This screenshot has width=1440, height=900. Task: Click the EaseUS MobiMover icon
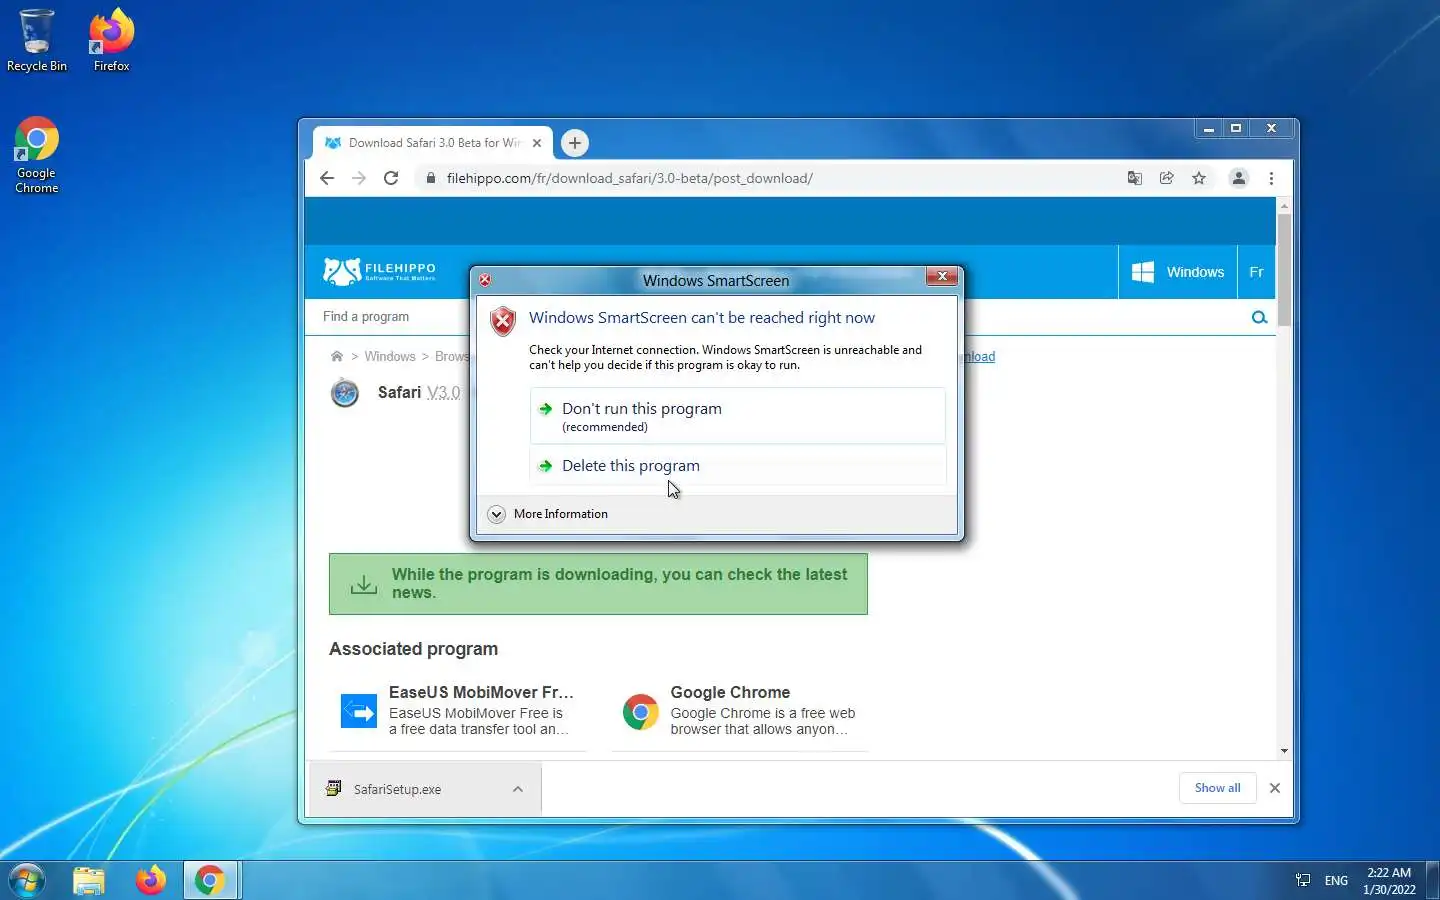tap(359, 712)
